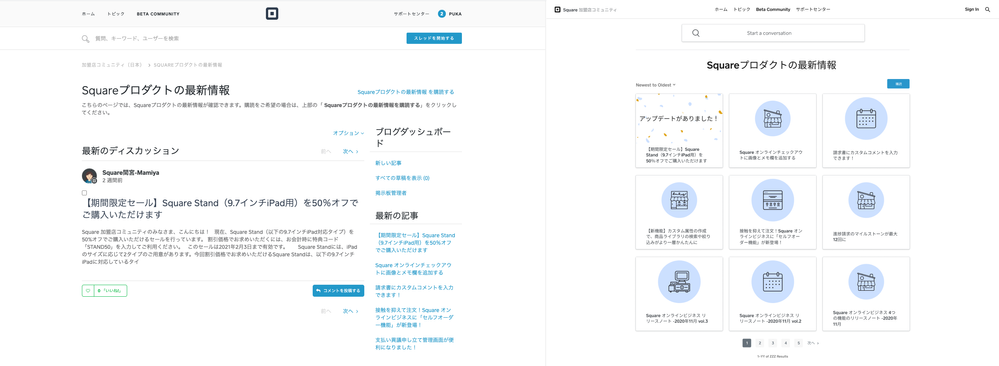Expand the オプション dropdown

pyautogui.click(x=349, y=133)
